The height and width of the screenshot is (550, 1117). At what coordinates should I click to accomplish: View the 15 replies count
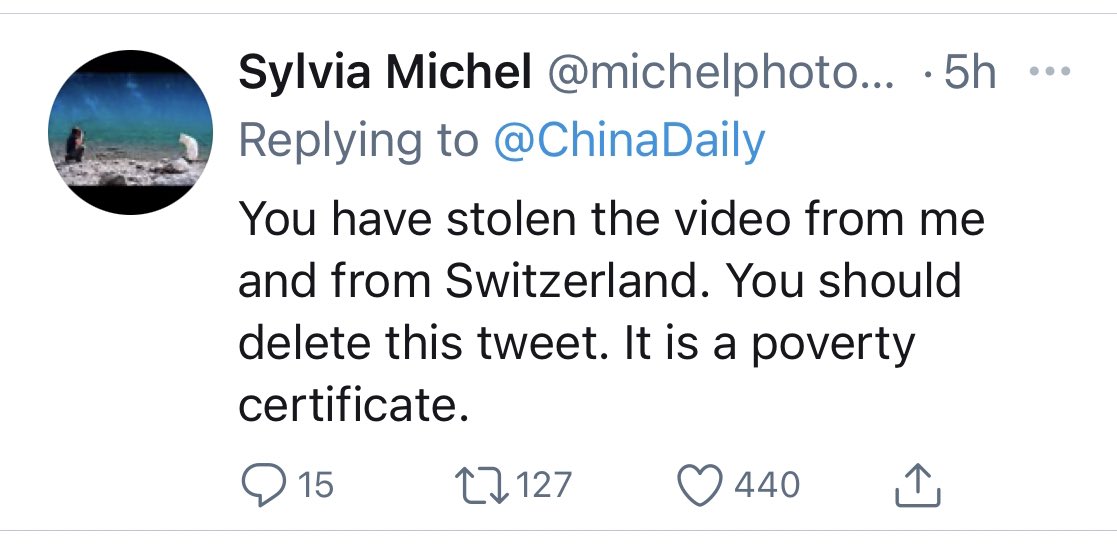[x=315, y=485]
